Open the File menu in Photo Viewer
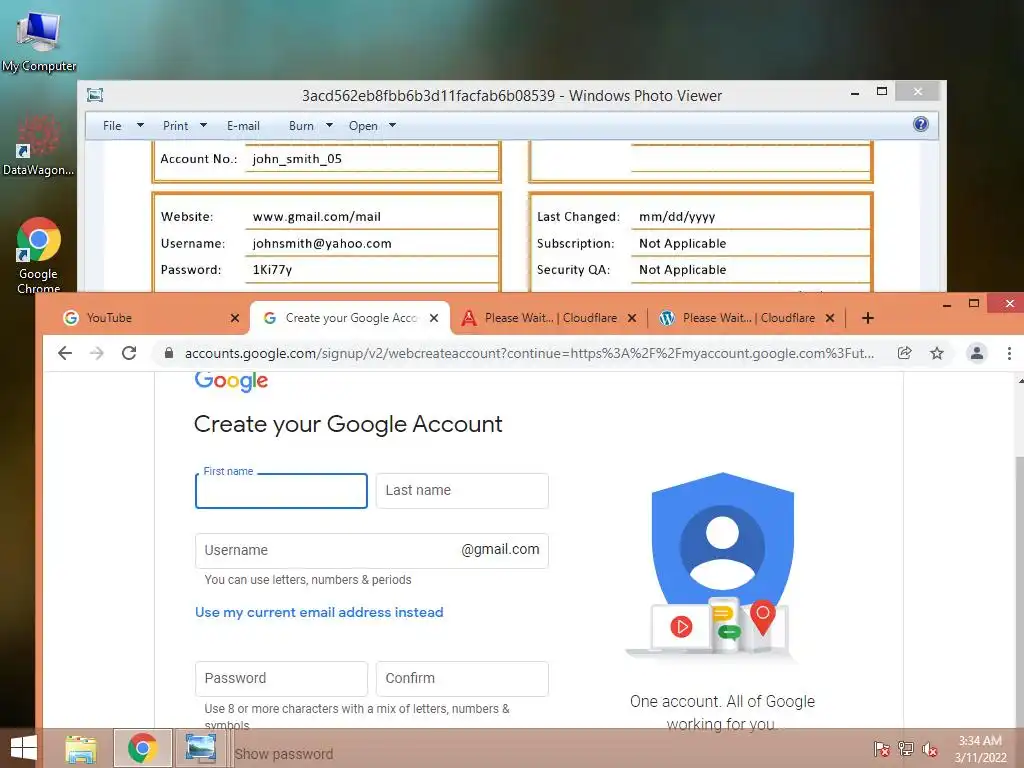The image size is (1024, 768). 112,125
